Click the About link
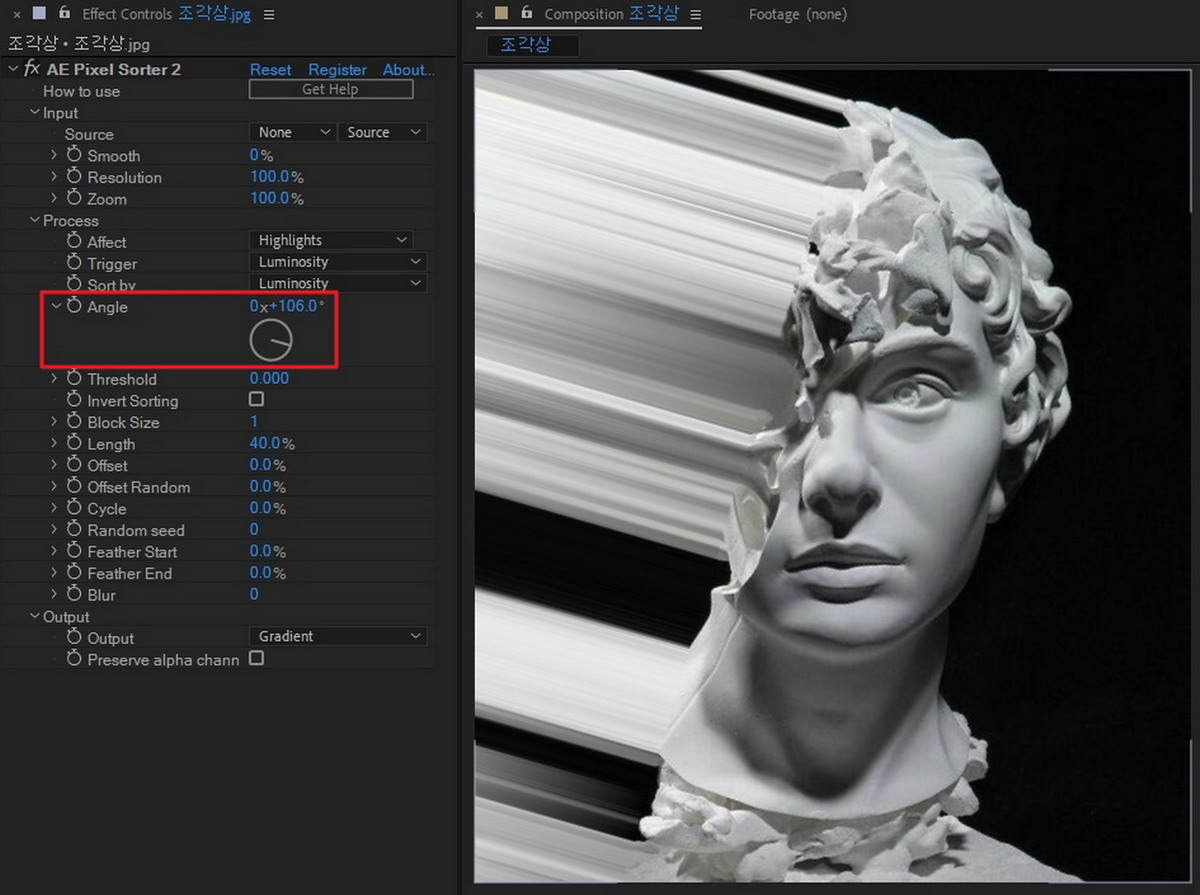The width and height of the screenshot is (1200, 895). click(x=408, y=69)
